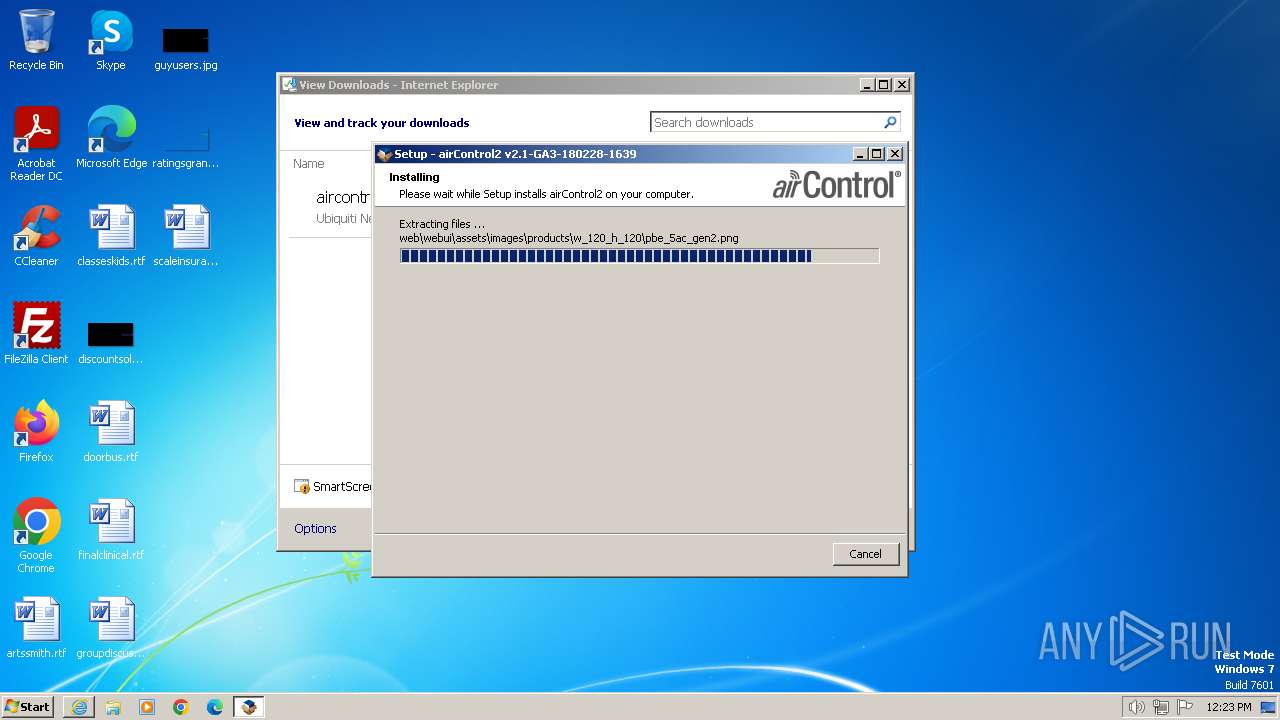Image resolution: width=1280 pixels, height=720 pixels.
Task: Click Name column header in downloads list
Action: click(308, 163)
